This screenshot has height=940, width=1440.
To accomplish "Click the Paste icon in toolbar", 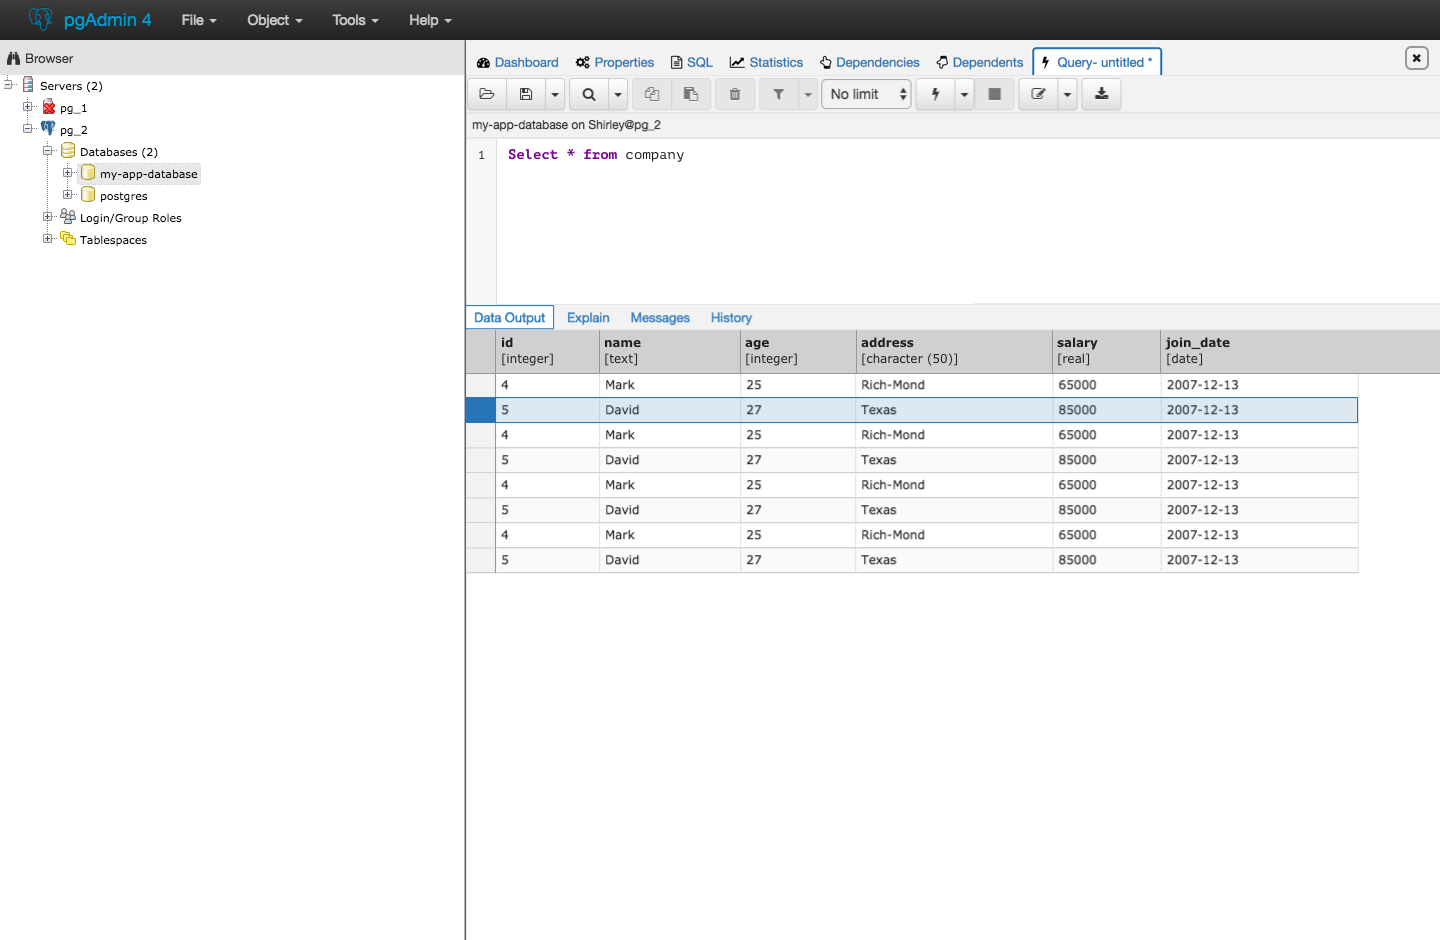I will point(691,94).
